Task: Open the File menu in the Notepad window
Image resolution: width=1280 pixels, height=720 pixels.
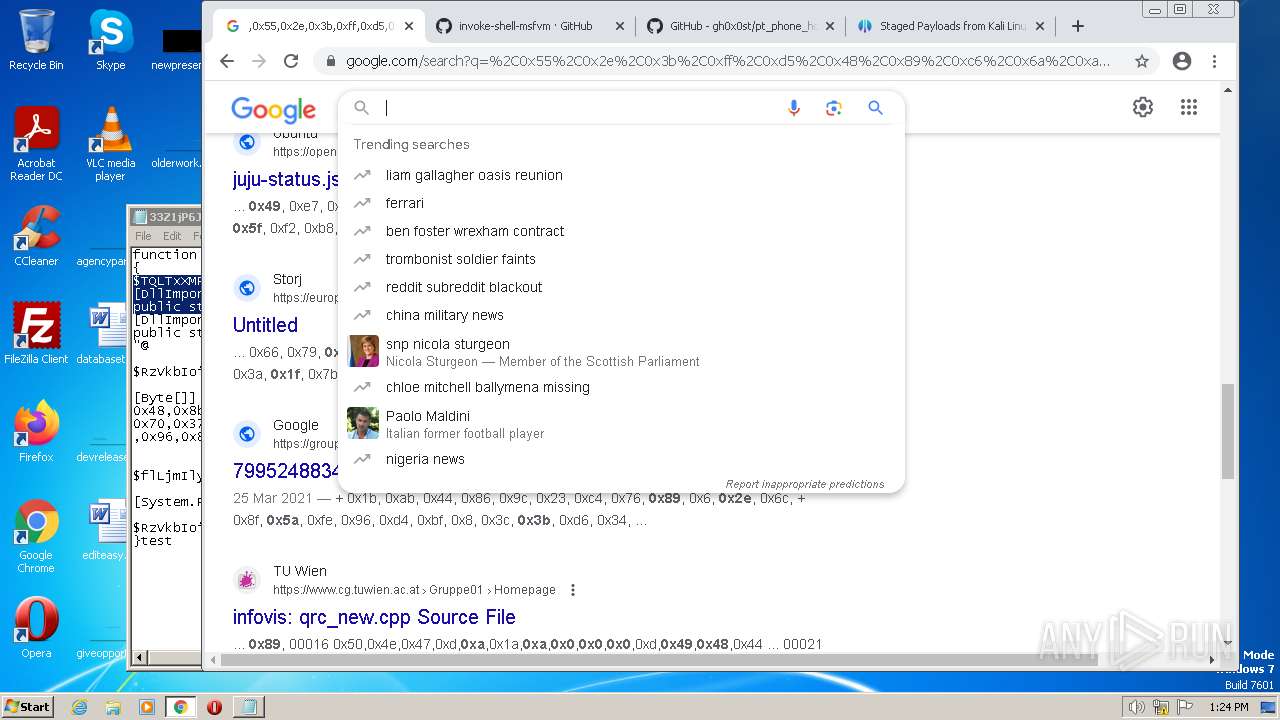Action: pyautogui.click(x=143, y=236)
